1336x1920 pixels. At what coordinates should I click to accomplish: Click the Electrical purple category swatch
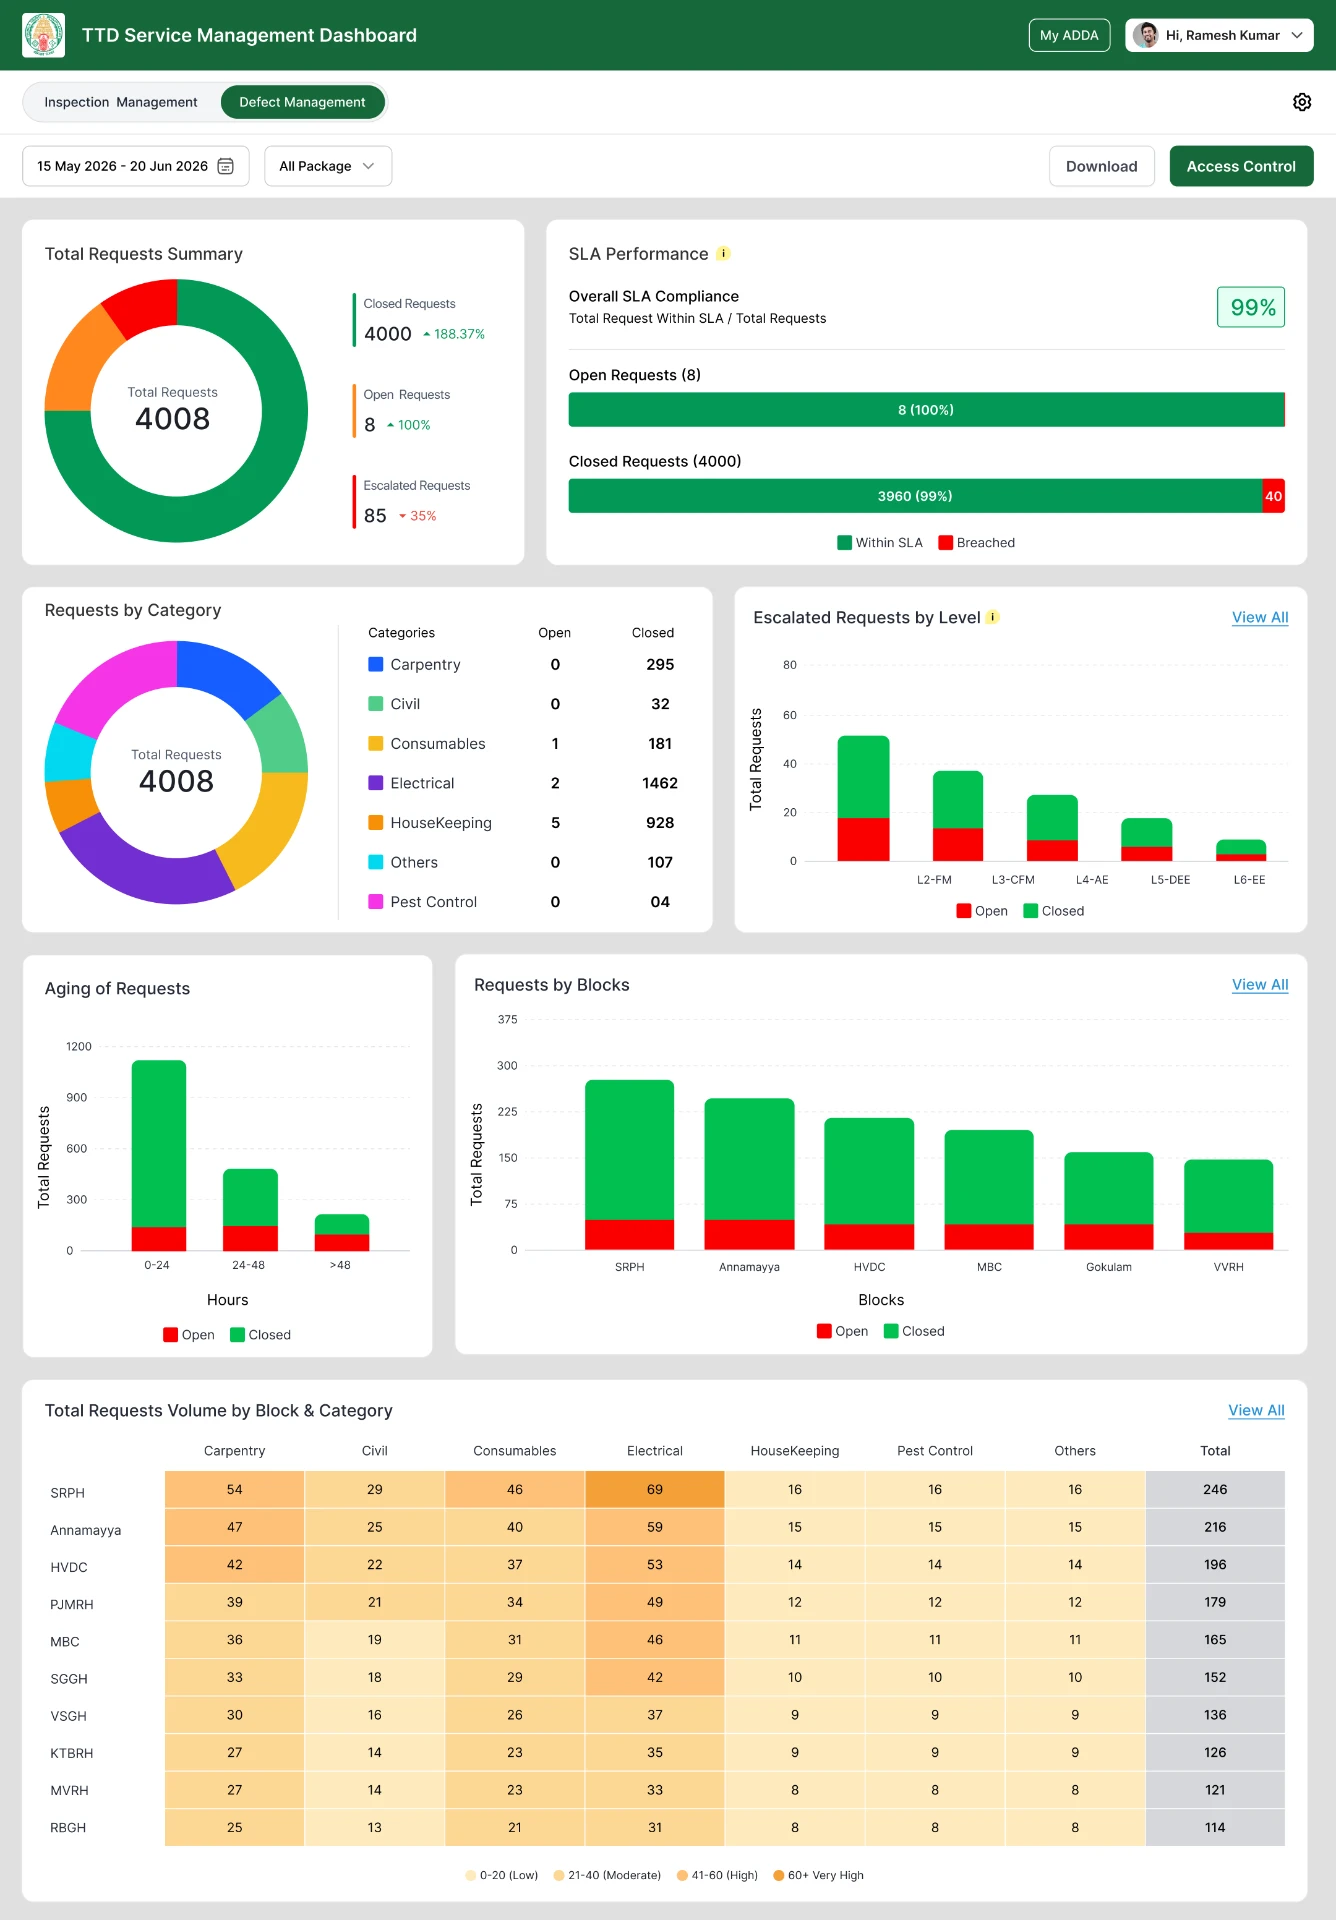point(376,783)
